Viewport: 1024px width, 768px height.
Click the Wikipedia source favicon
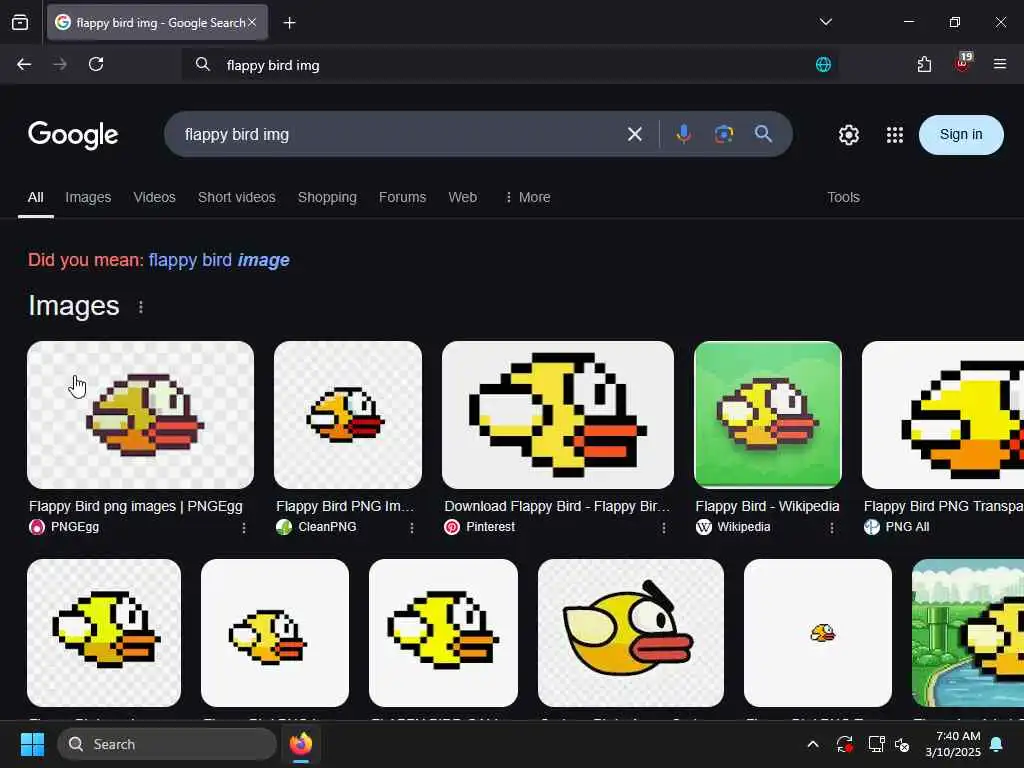click(703, 527)
